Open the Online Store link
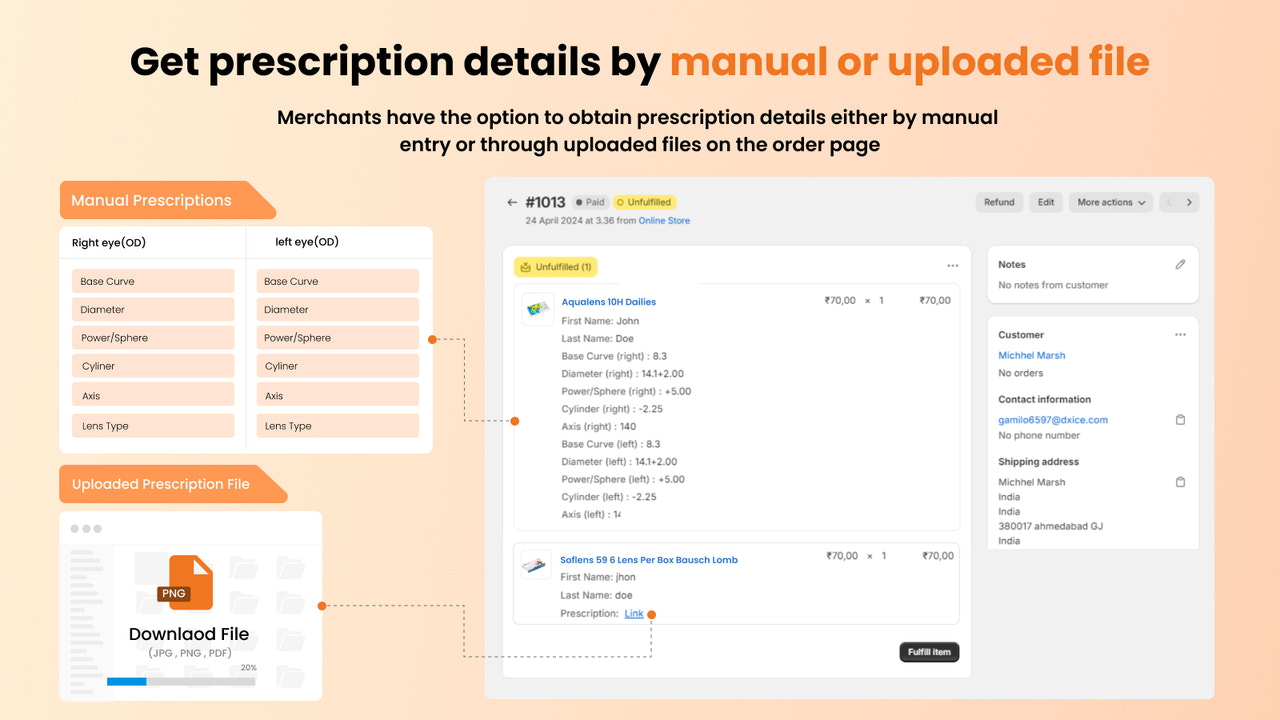 [664, 220]
